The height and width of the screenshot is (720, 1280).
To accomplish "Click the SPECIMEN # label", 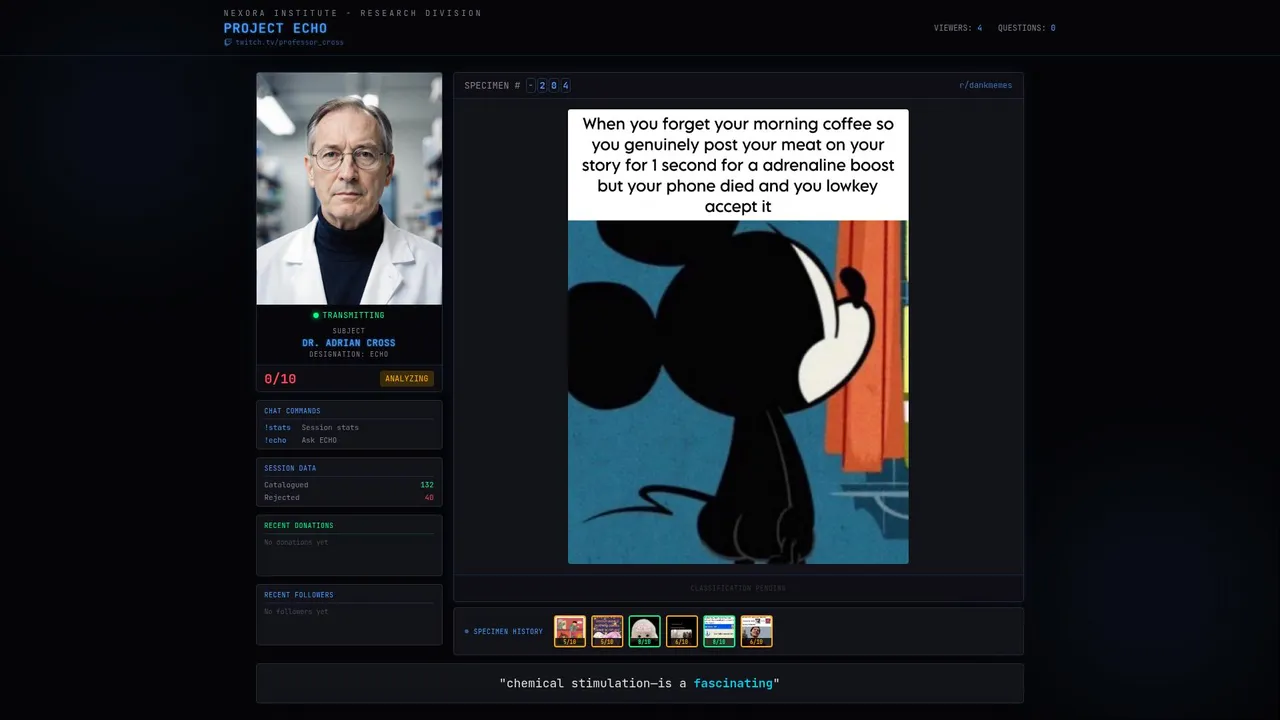I will pos(492,86).
